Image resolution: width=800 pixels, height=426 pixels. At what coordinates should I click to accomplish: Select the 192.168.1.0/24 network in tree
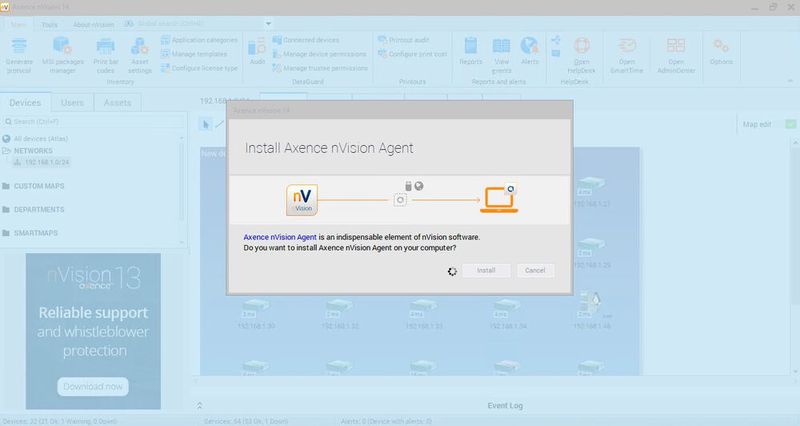coord(42,162)
